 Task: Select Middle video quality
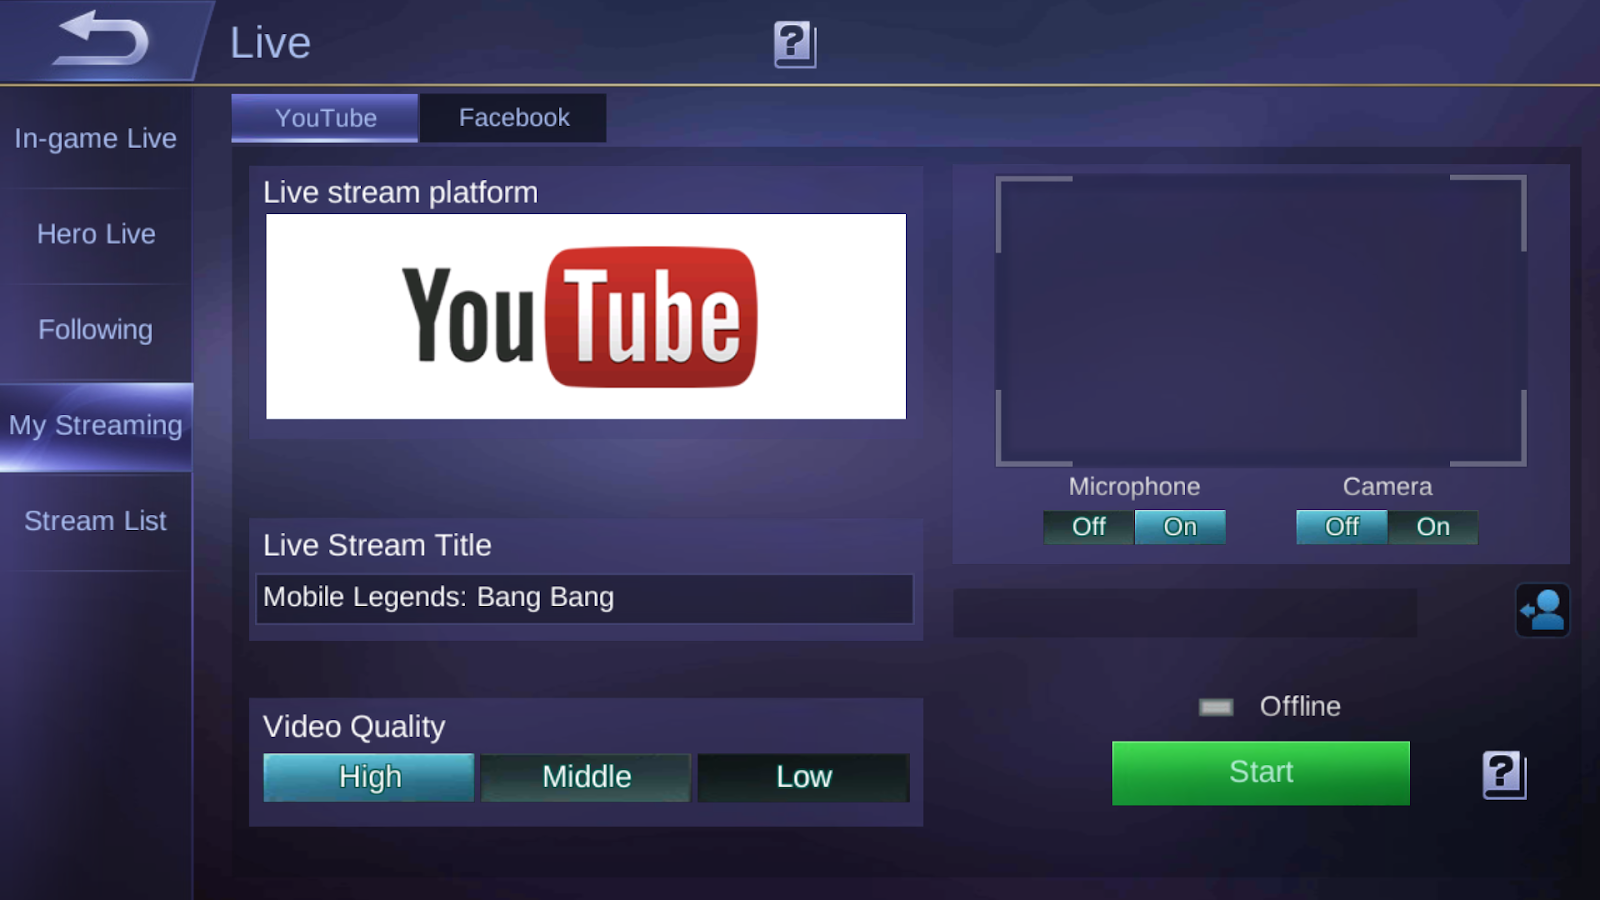pyautogui.click(x=586, y=777)
